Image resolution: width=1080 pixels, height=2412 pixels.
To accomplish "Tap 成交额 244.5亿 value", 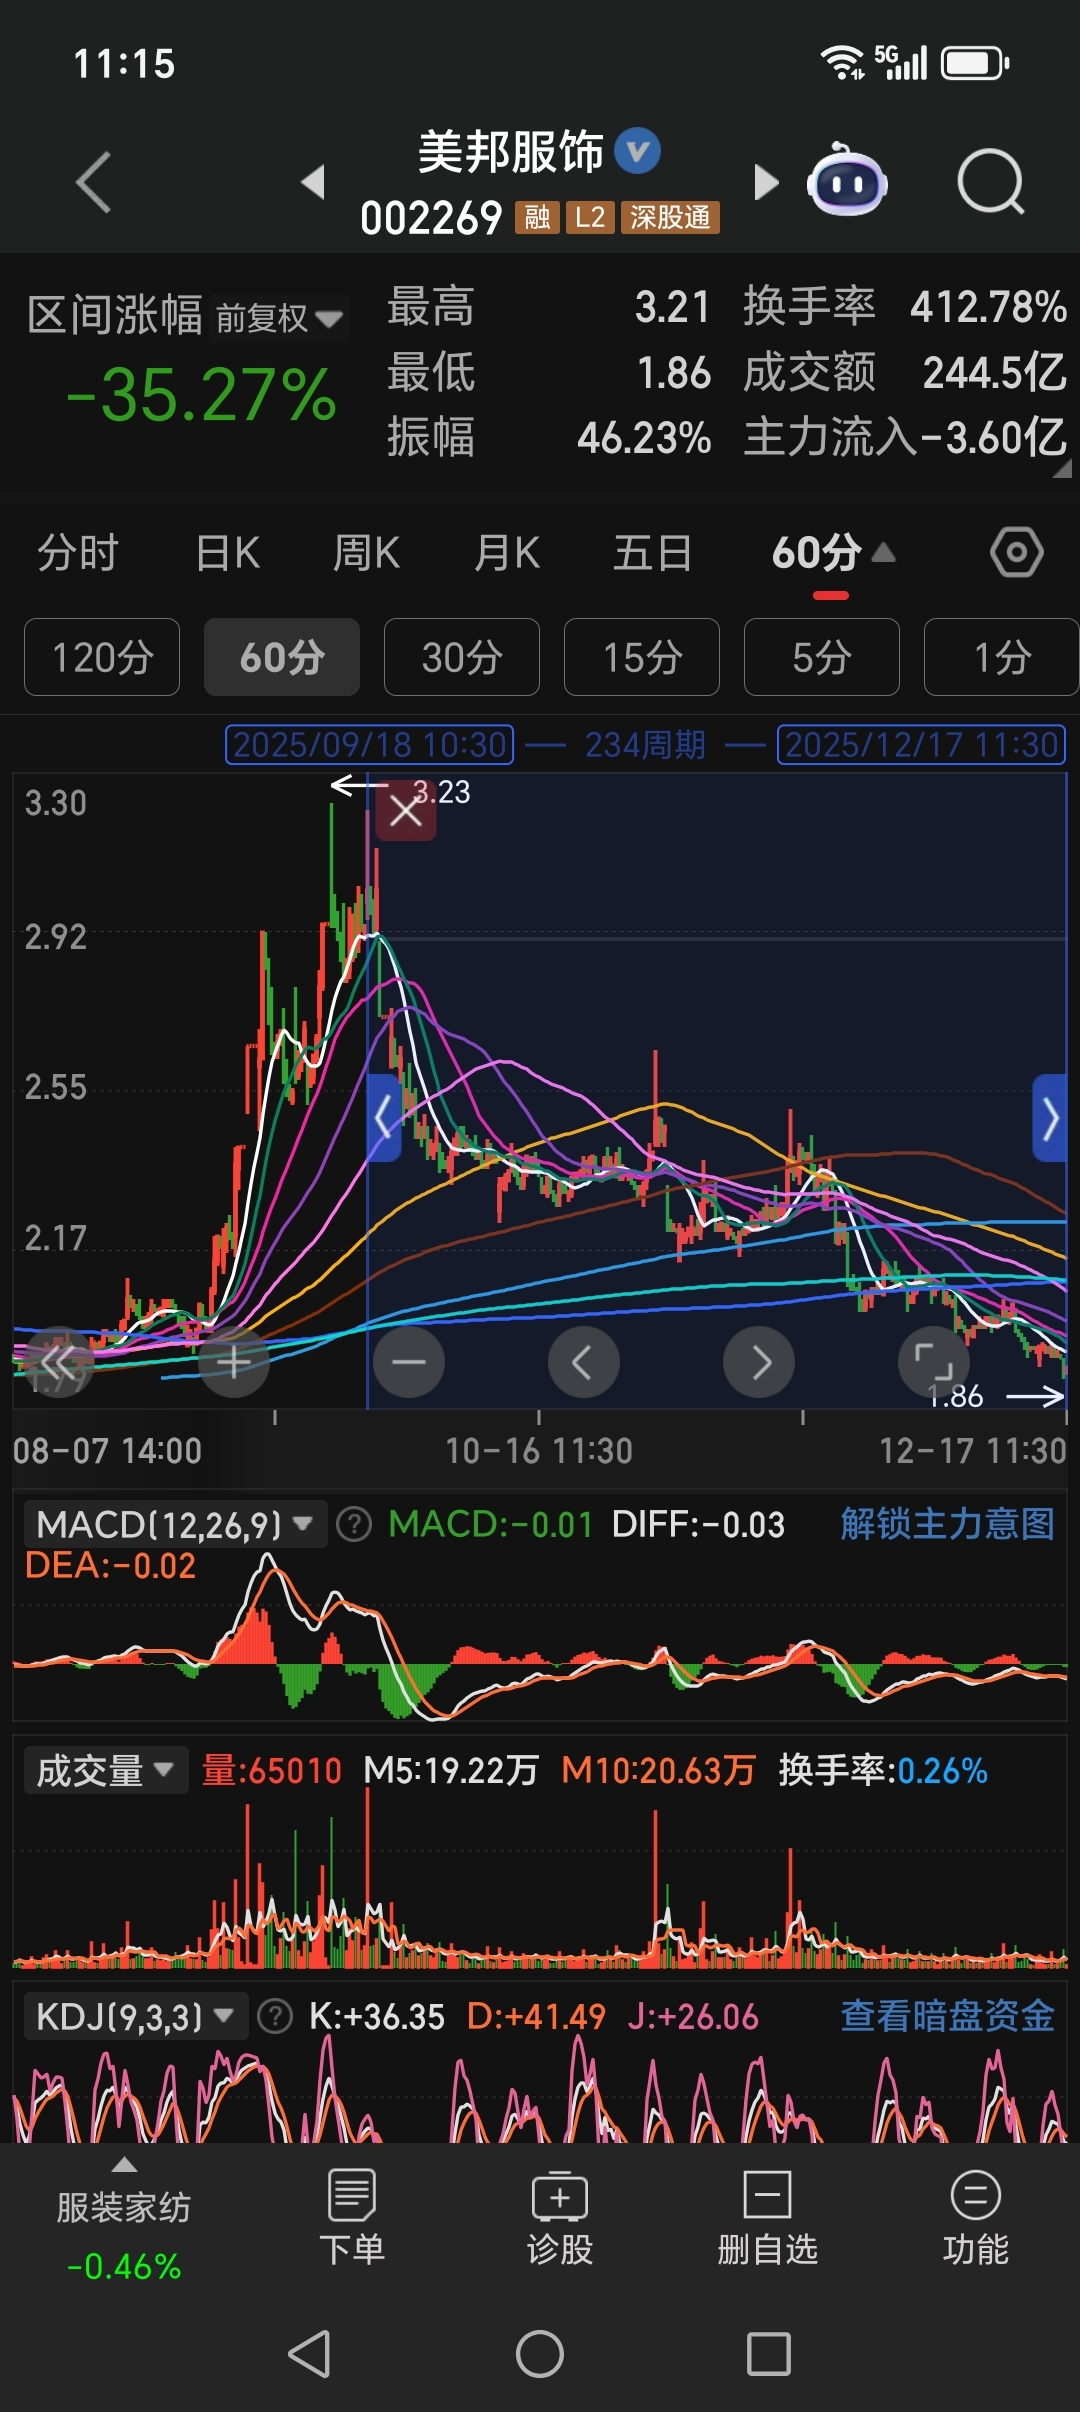I will tap(994, 372).
